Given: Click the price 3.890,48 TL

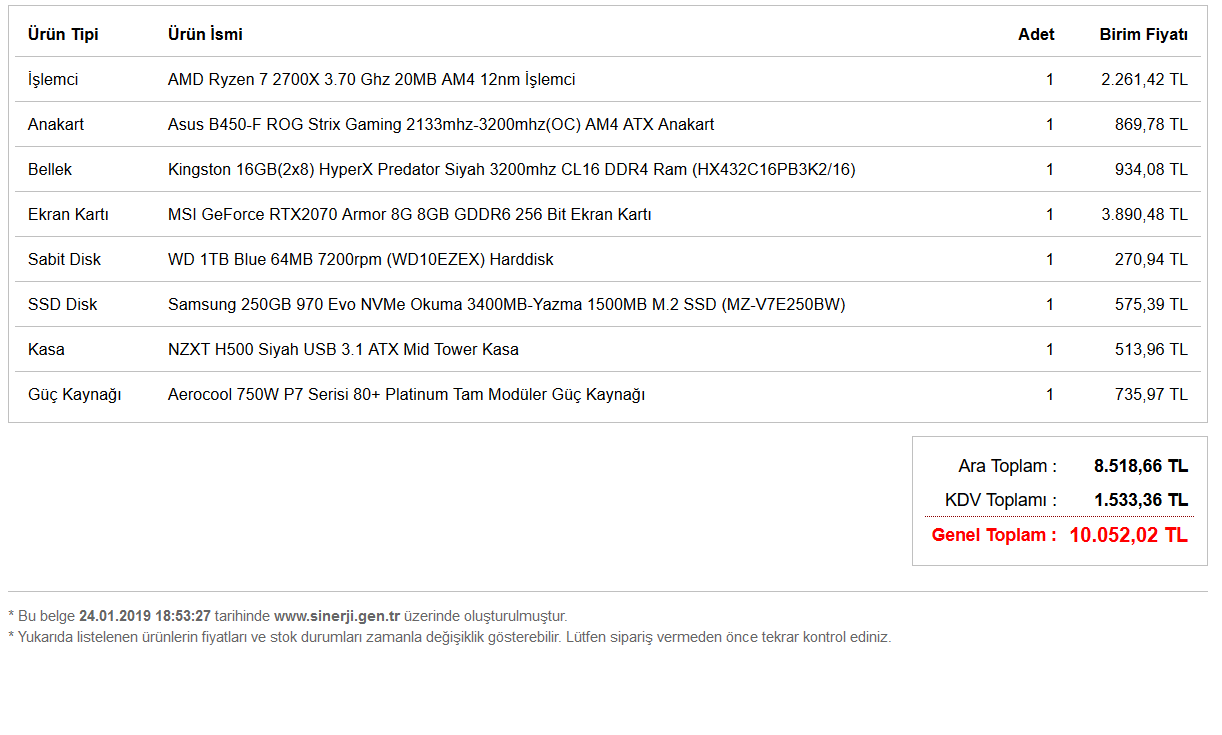Looking at the screenshot, I should point(1145,214).
